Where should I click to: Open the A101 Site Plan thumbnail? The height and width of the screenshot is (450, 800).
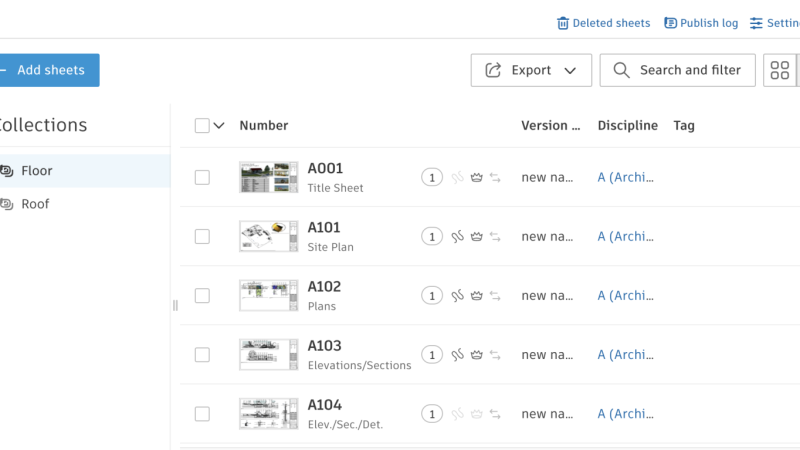click(269, 237)
